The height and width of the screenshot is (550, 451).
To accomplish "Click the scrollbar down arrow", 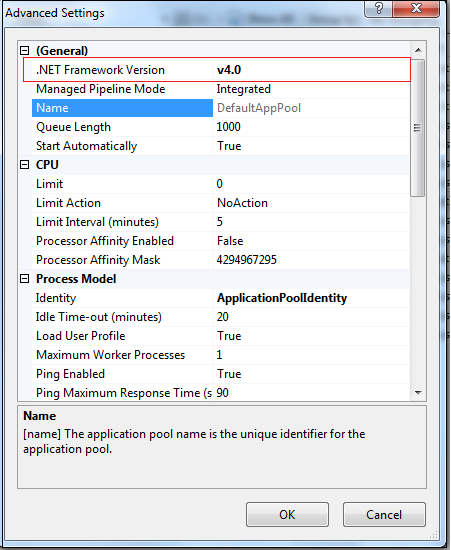I will pyautogui.click(x=418, y=393).
